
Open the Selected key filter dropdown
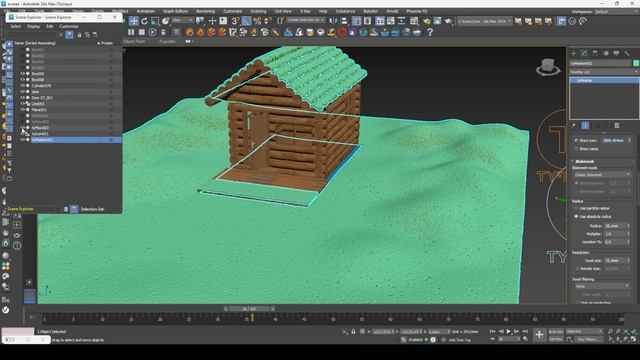point(584,331)
